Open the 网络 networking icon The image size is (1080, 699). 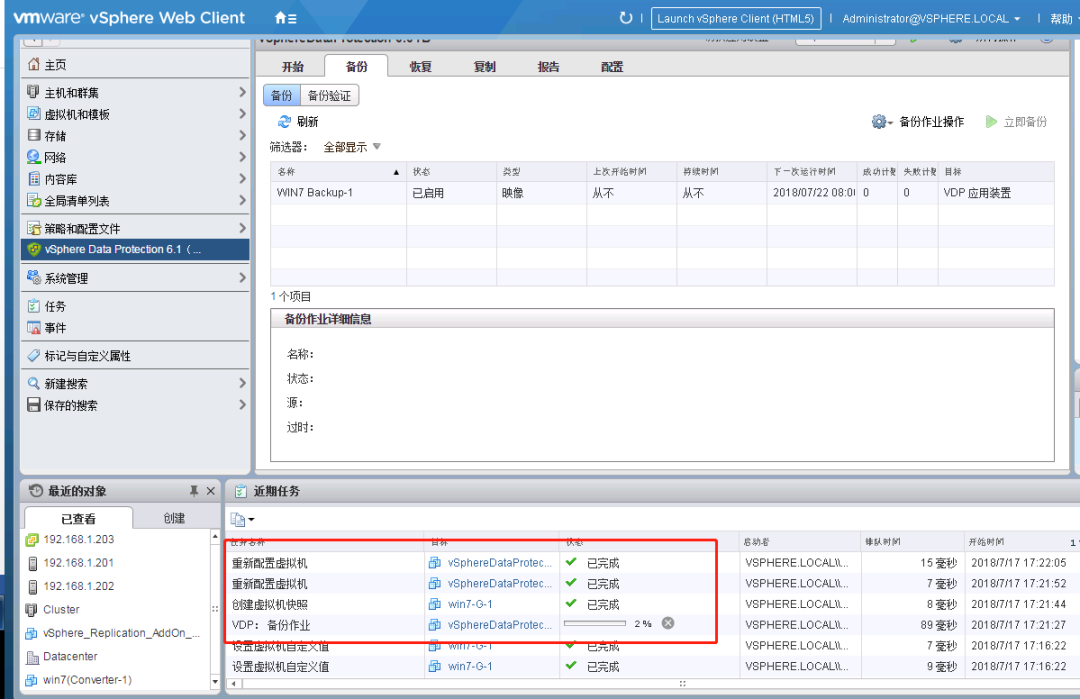click(33, 157)
